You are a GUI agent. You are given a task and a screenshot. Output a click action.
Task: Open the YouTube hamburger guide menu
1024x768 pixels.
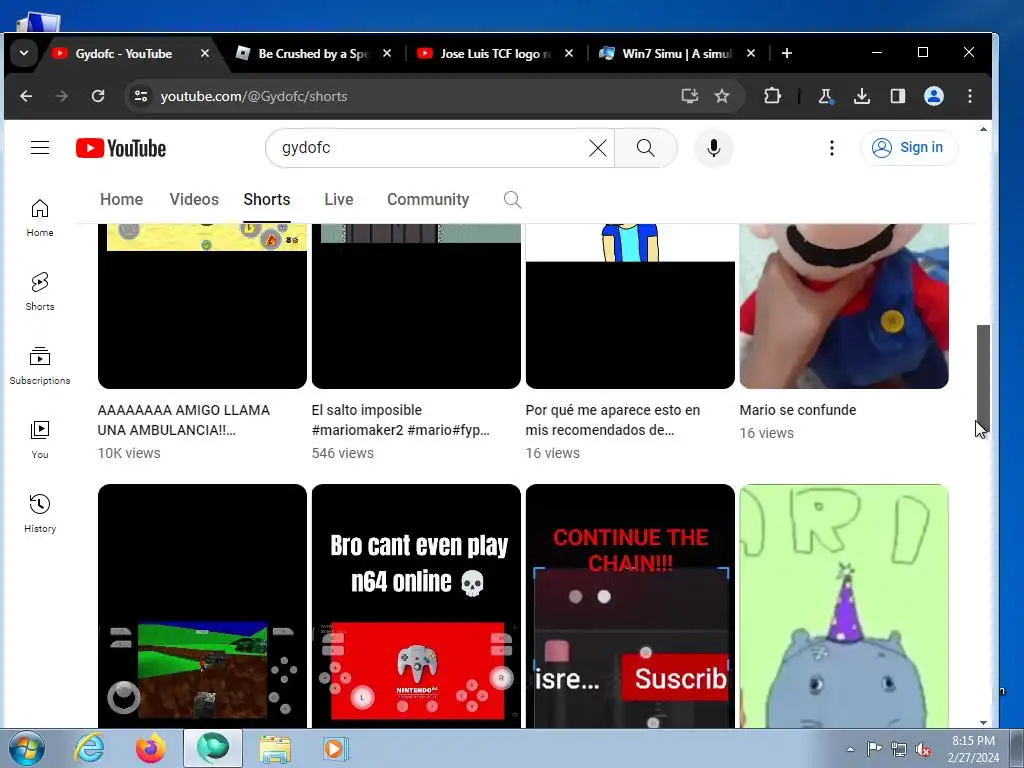tap(40, 148)
